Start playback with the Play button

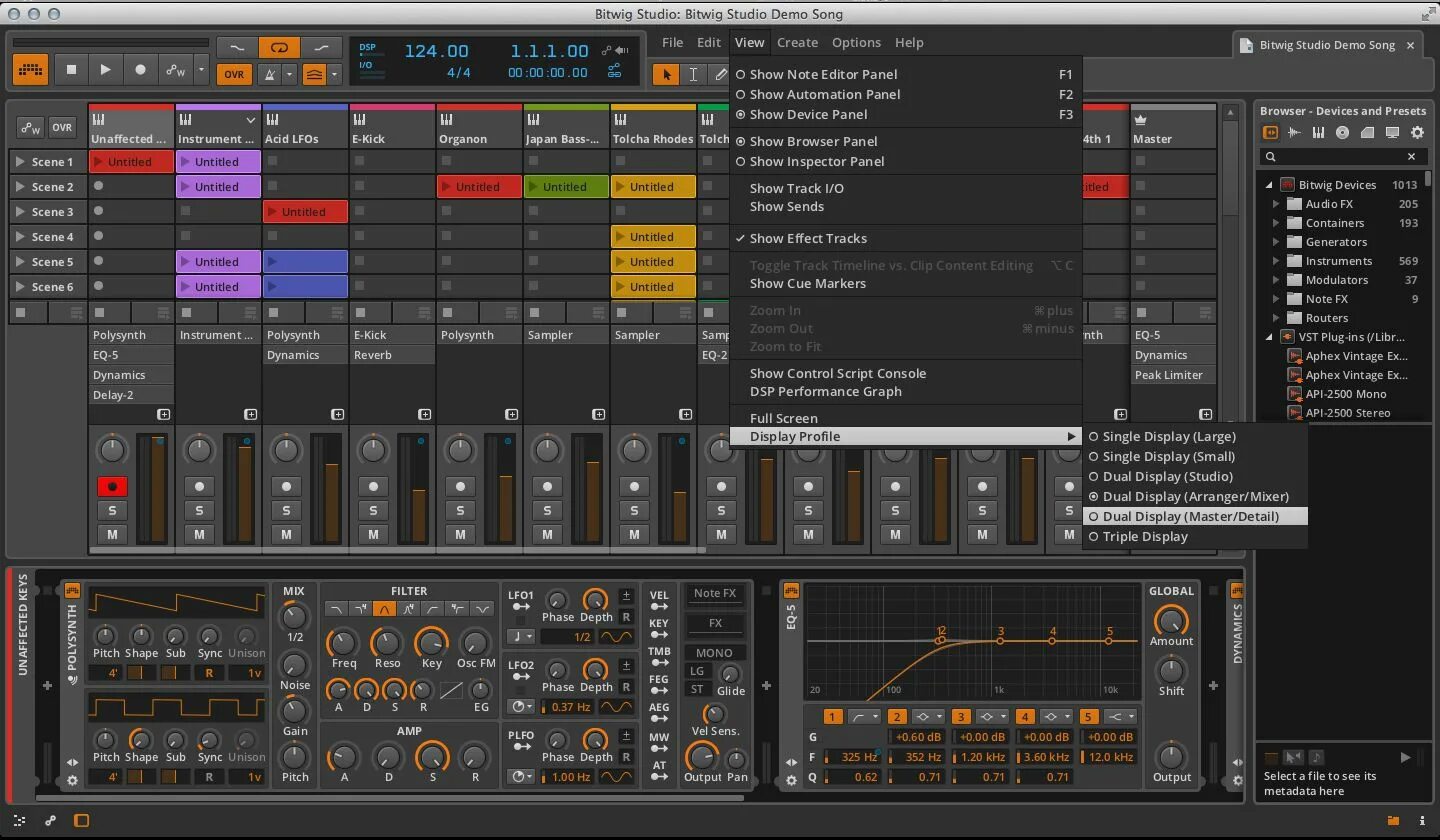click(x=105, y=70)
